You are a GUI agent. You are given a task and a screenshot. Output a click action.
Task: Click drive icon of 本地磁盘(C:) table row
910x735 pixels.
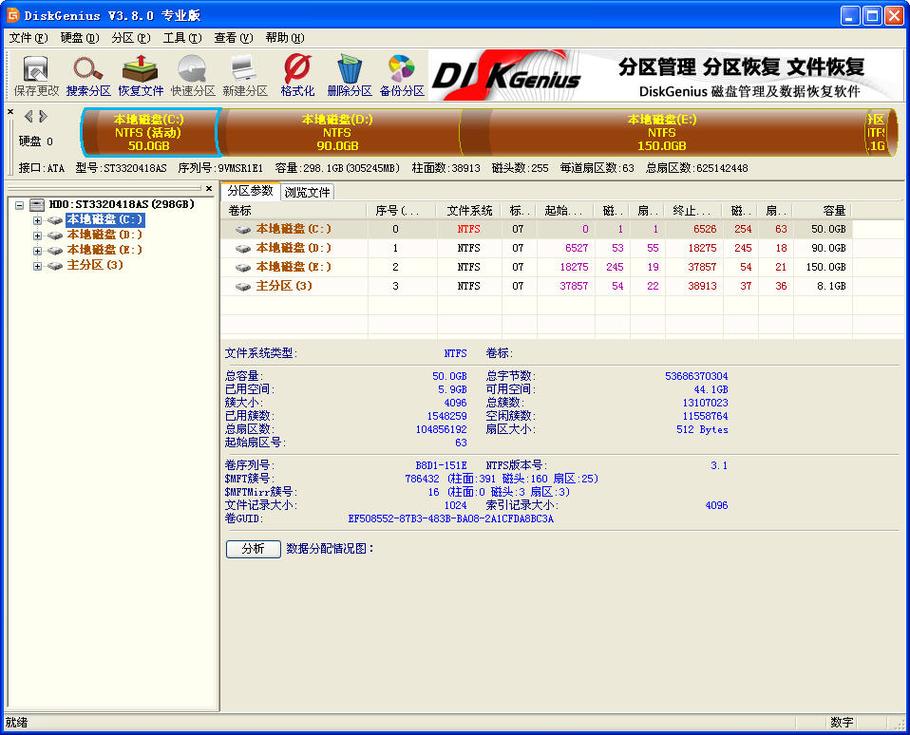coord(243,229)
